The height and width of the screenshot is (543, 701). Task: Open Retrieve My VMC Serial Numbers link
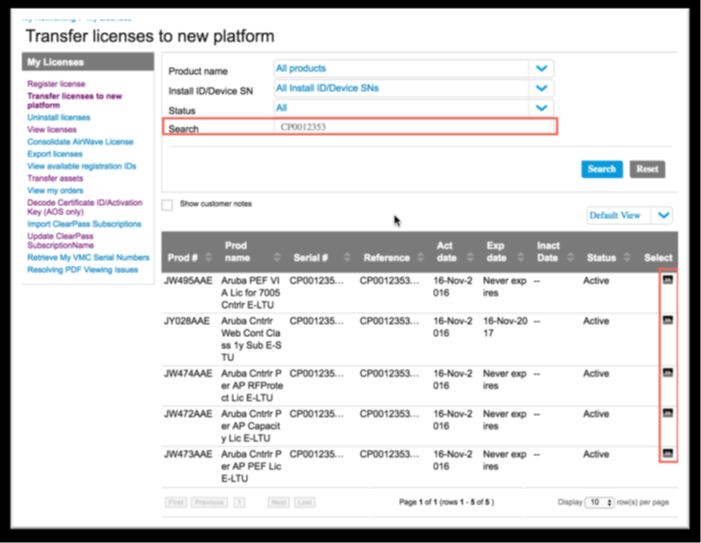(x=88, y=257)
